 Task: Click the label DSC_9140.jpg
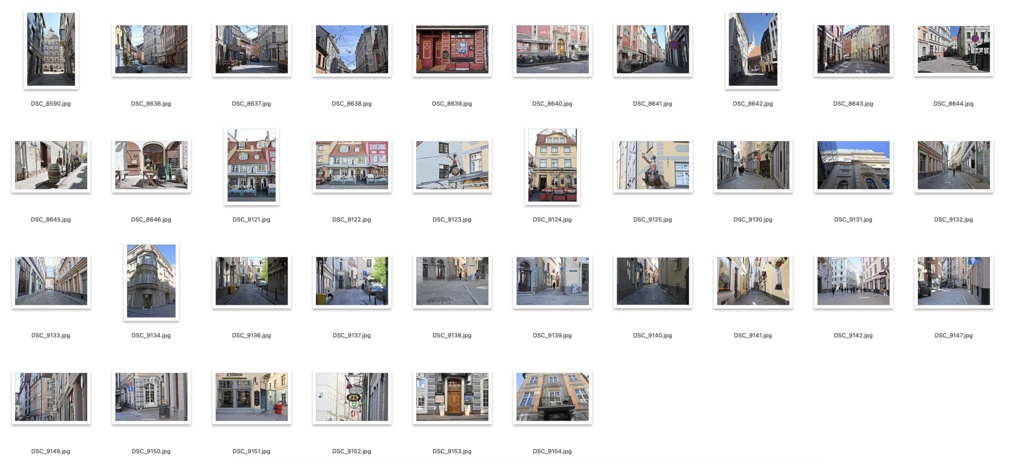(652, 335)
